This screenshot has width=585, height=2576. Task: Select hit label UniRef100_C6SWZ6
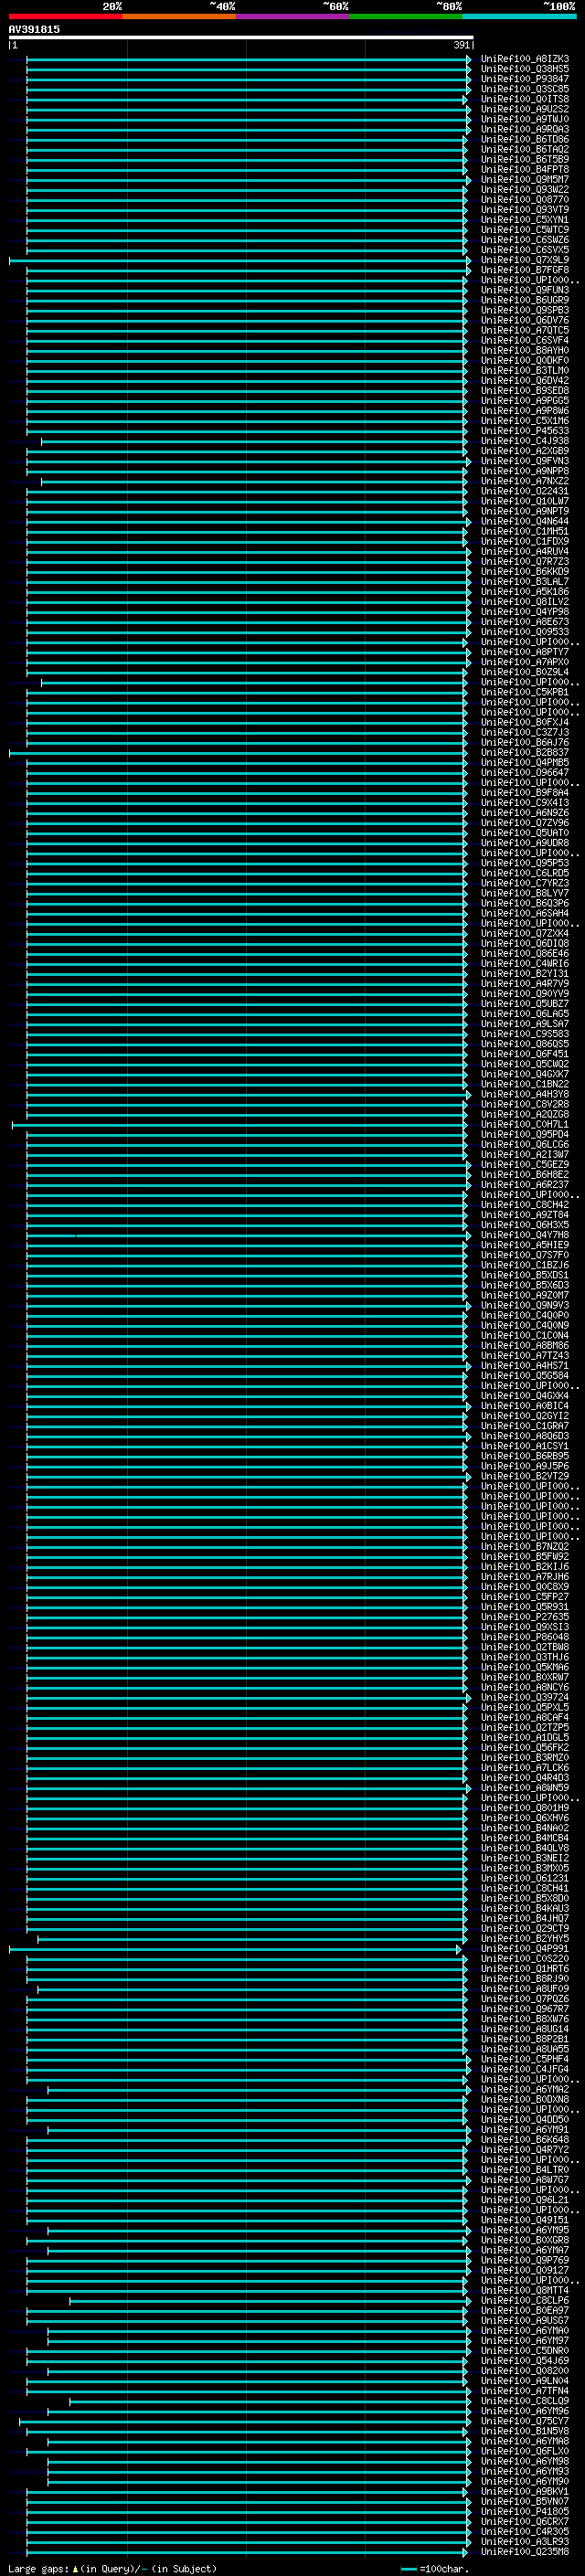(x=525, y=240)
